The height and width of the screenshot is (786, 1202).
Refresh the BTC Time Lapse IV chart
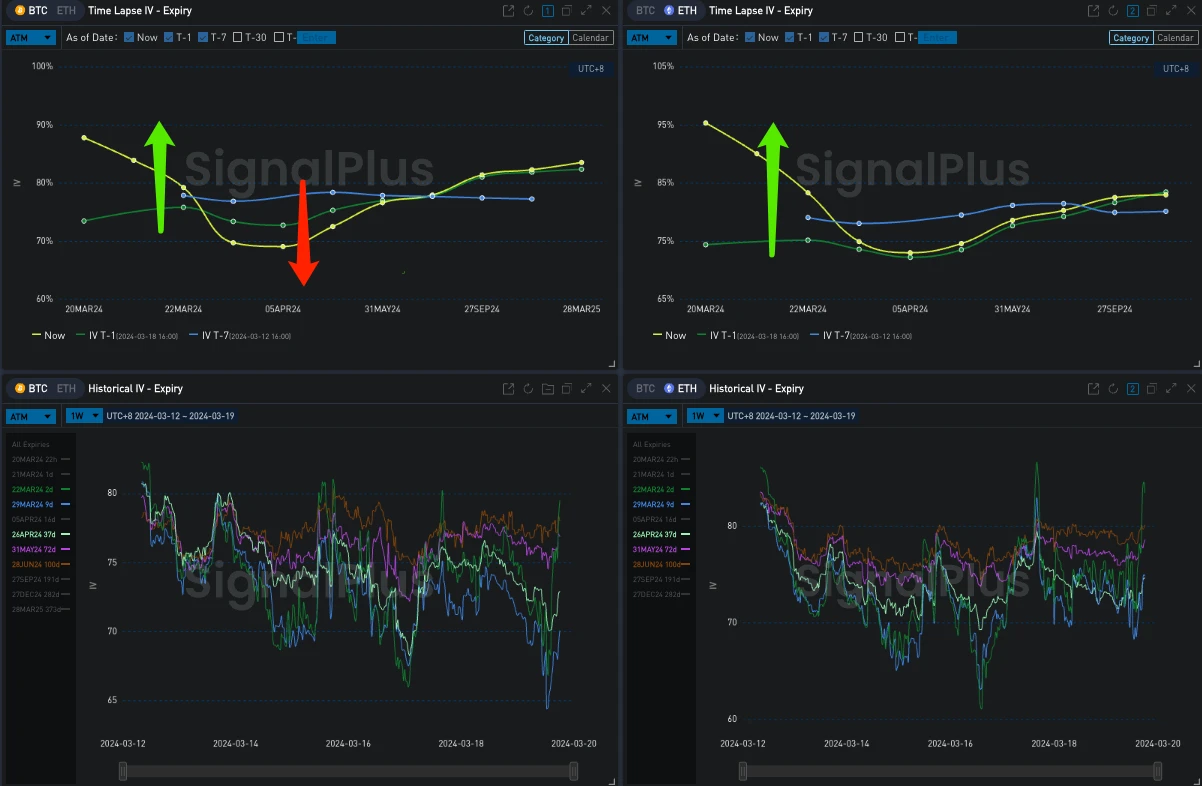[528, 11]
